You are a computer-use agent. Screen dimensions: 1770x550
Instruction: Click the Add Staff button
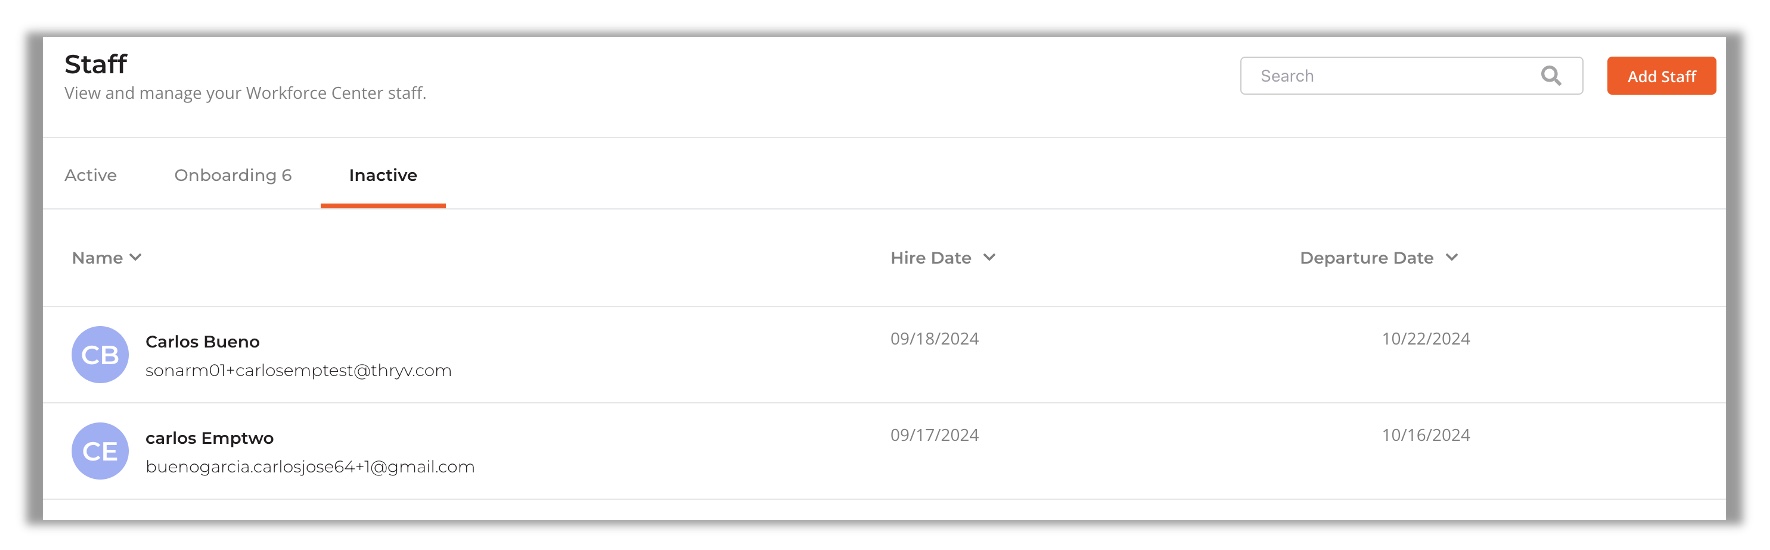pyautogui.click(x=1661, y=76)
